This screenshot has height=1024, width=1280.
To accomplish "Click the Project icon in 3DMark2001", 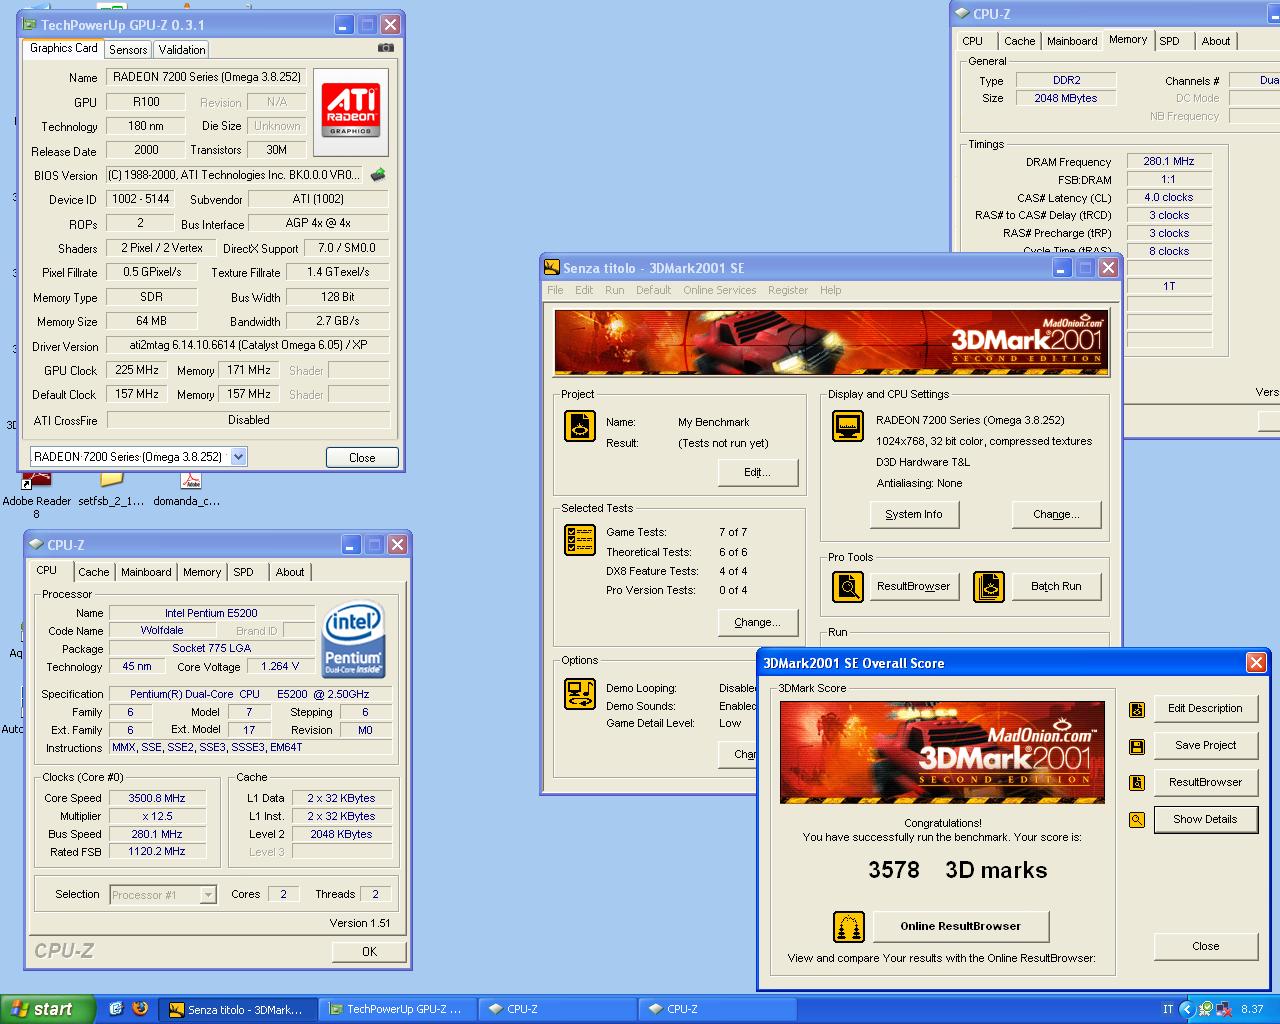I will (x=580, y=426).
